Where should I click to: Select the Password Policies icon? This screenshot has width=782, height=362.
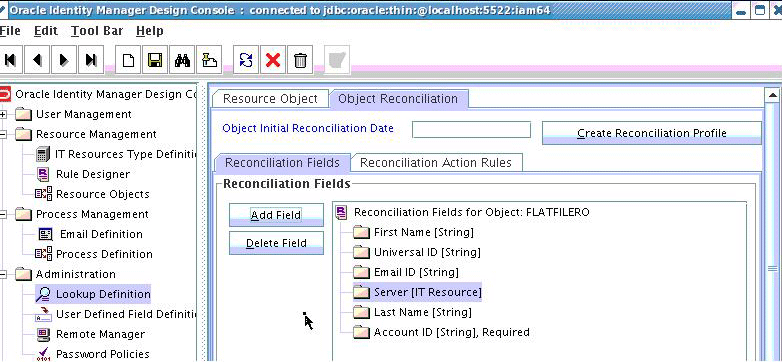click(x=43, y=354)
